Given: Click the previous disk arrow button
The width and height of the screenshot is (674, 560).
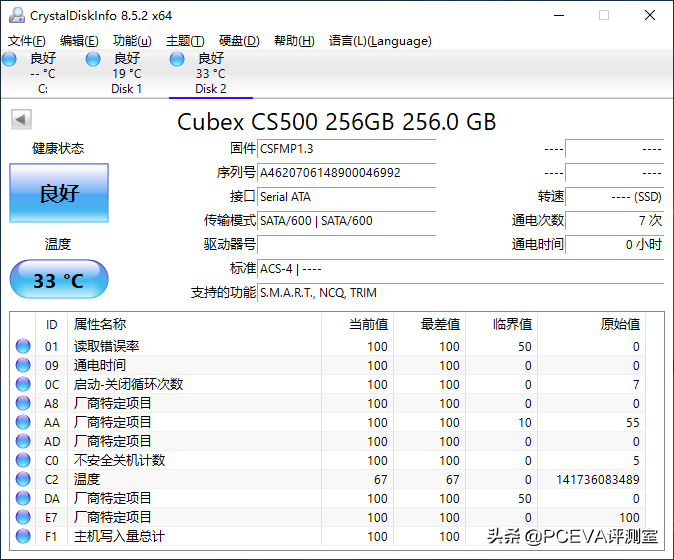Looking at the screenshot, I should coord(20,120).
